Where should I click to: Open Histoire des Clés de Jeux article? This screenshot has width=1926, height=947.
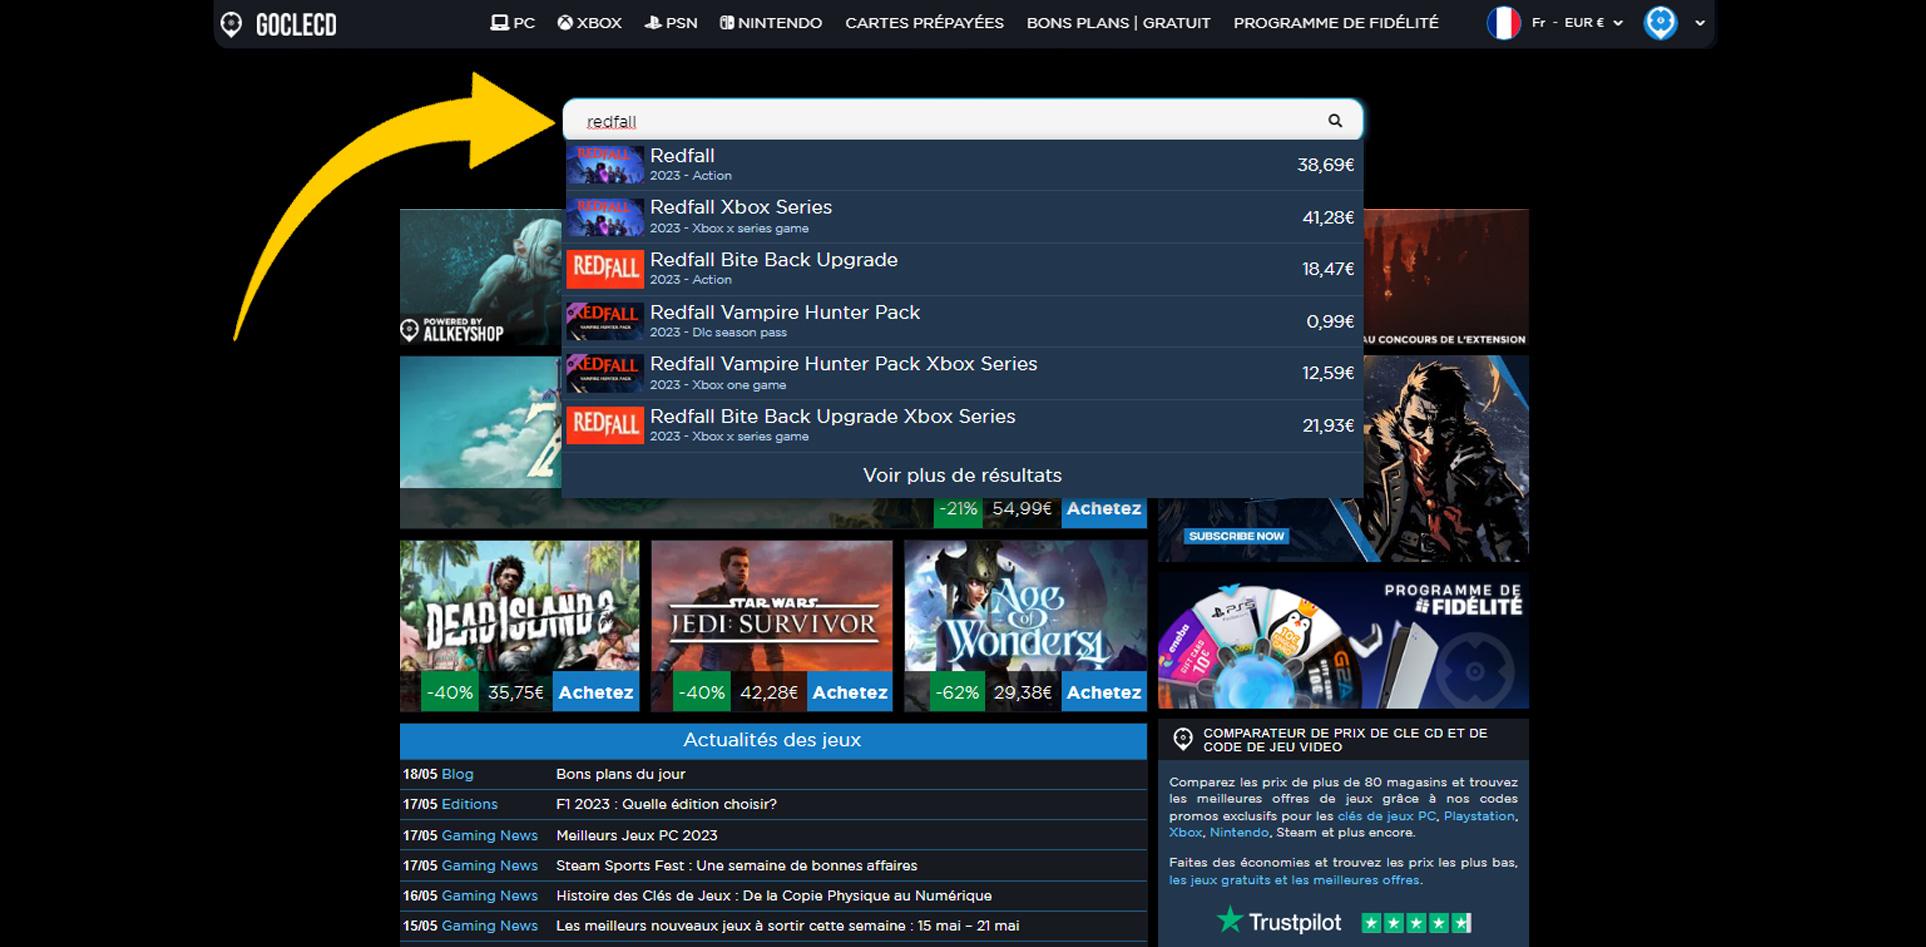click(x=773, y=896)
